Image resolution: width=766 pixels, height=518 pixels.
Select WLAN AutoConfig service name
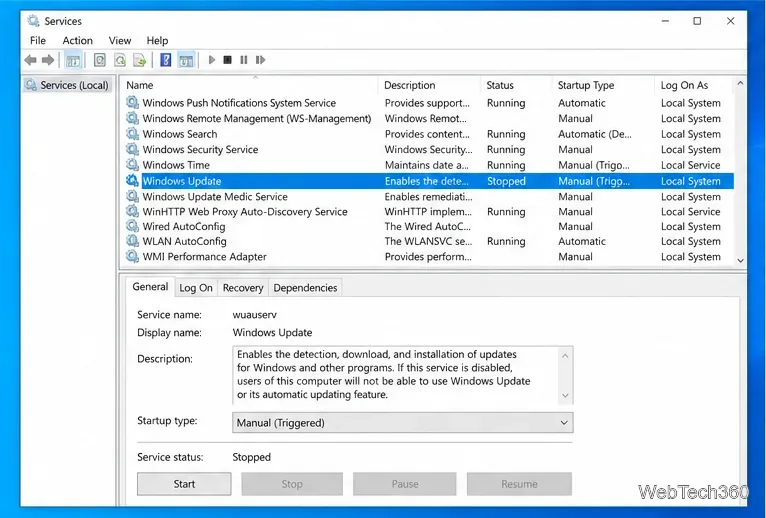pos(184,241)
